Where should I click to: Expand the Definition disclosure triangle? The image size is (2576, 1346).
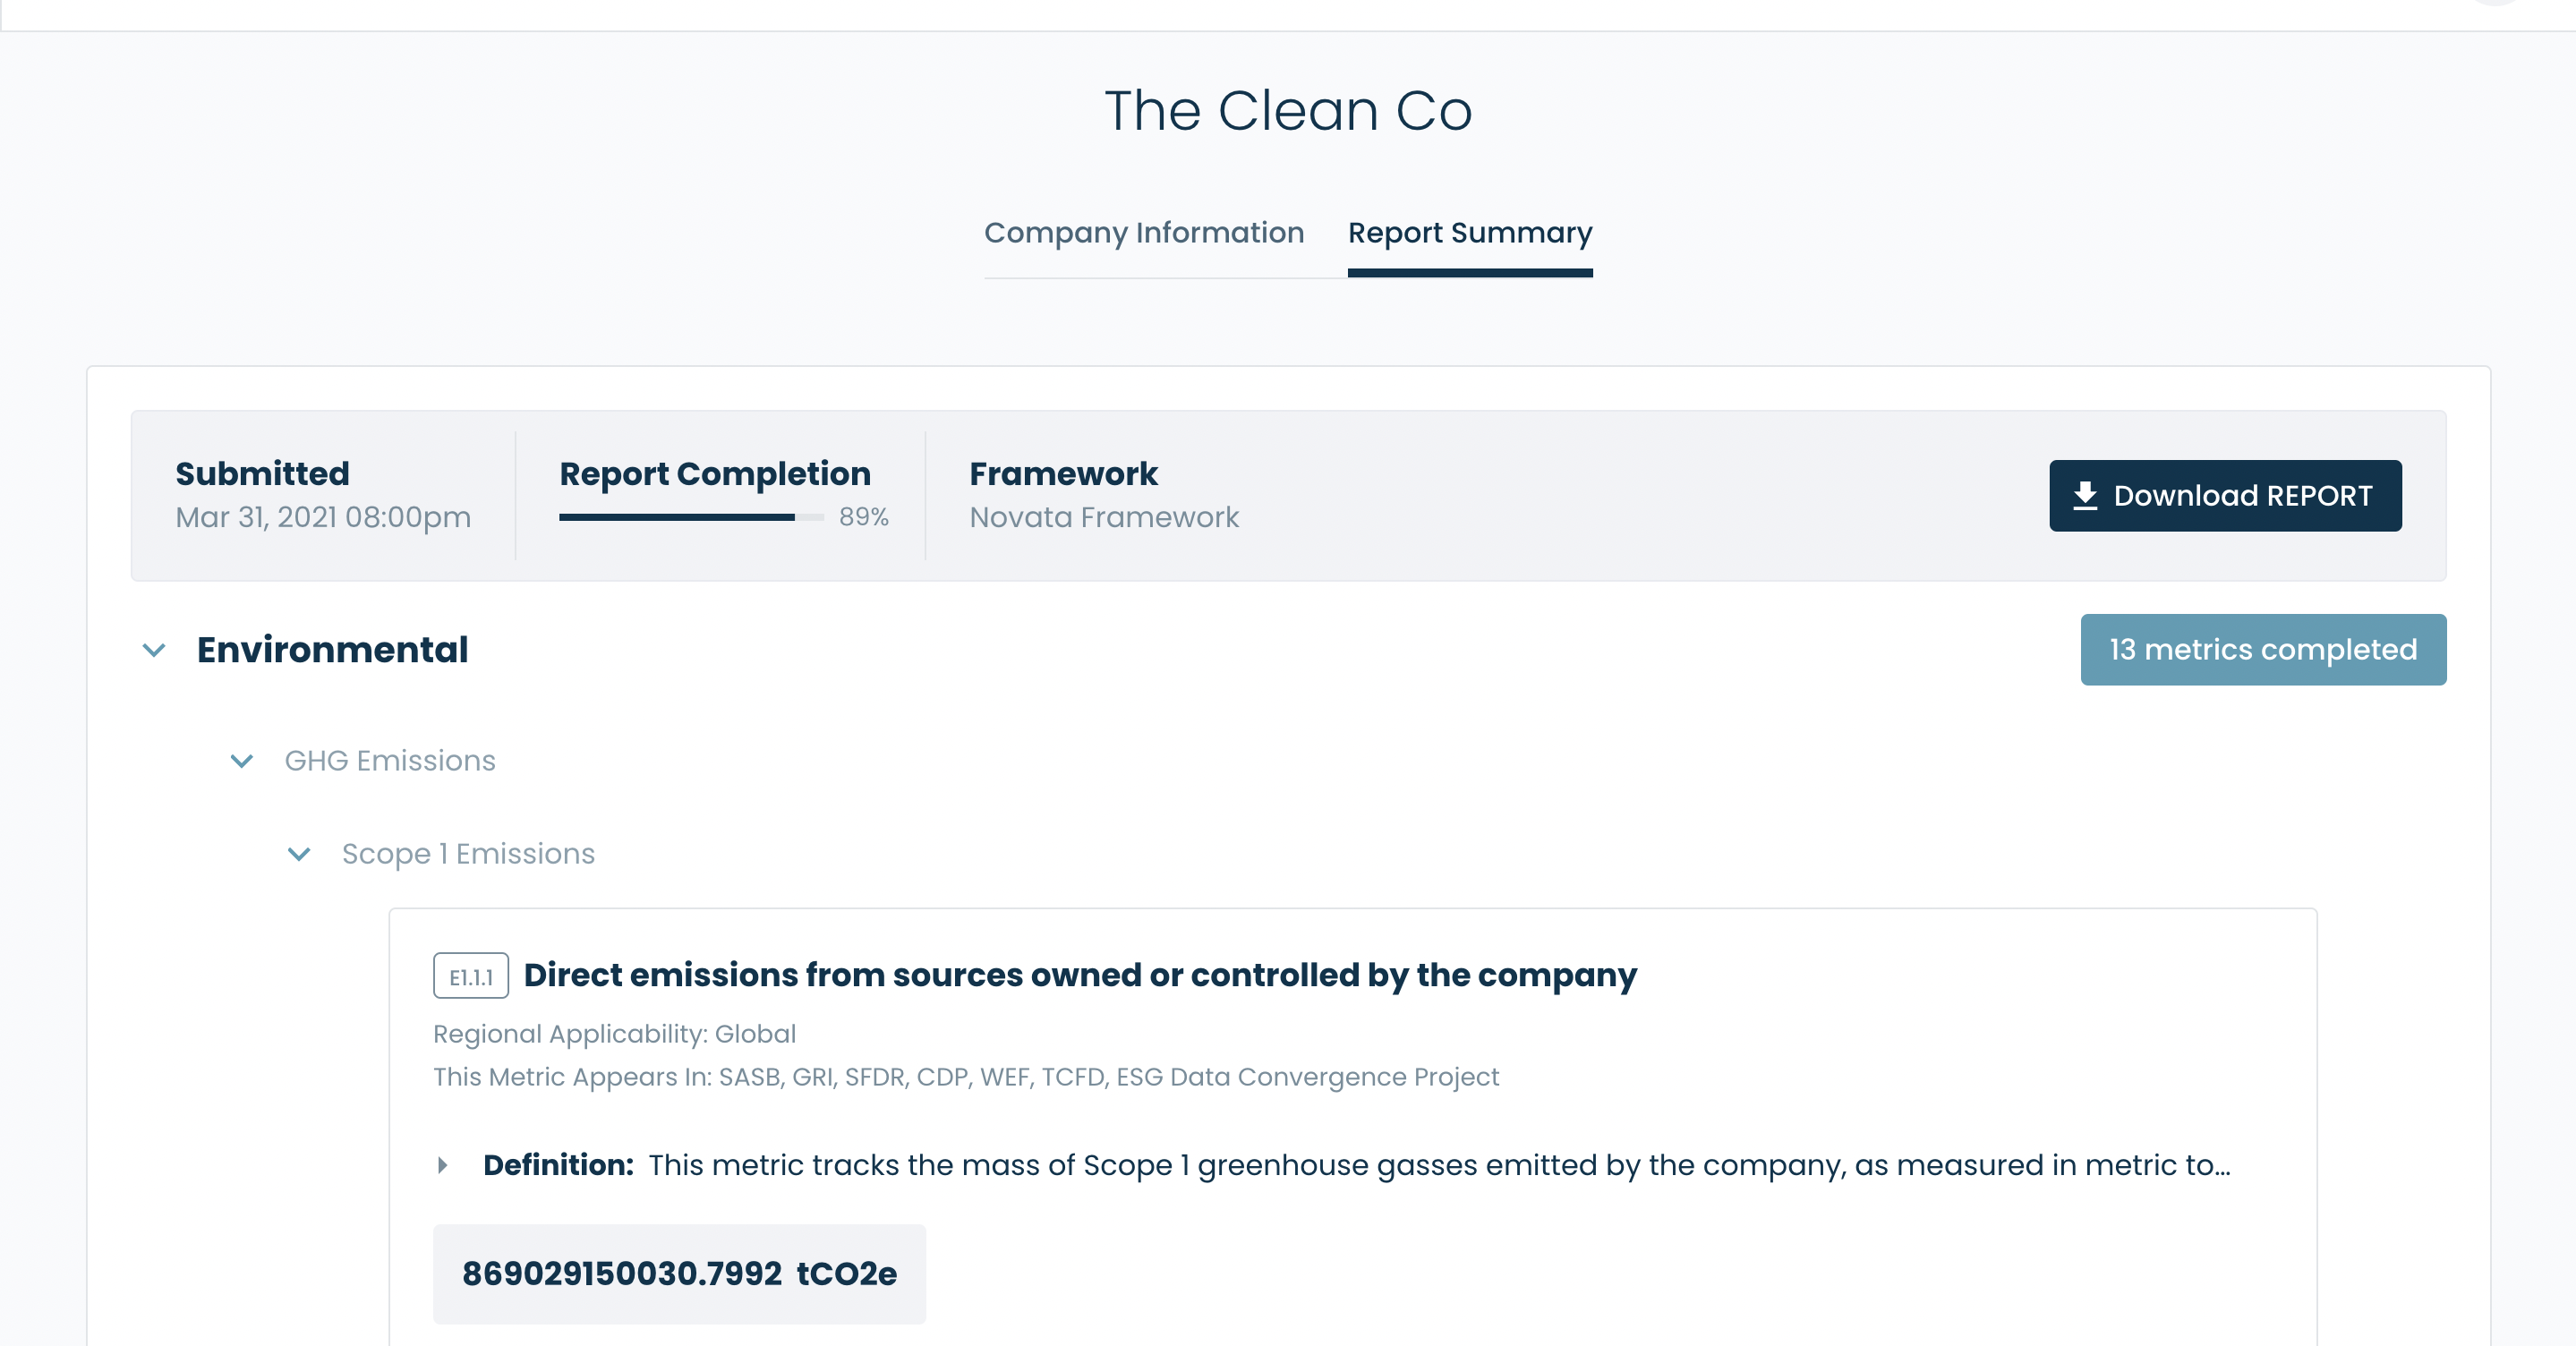(x=443, y=1165)
